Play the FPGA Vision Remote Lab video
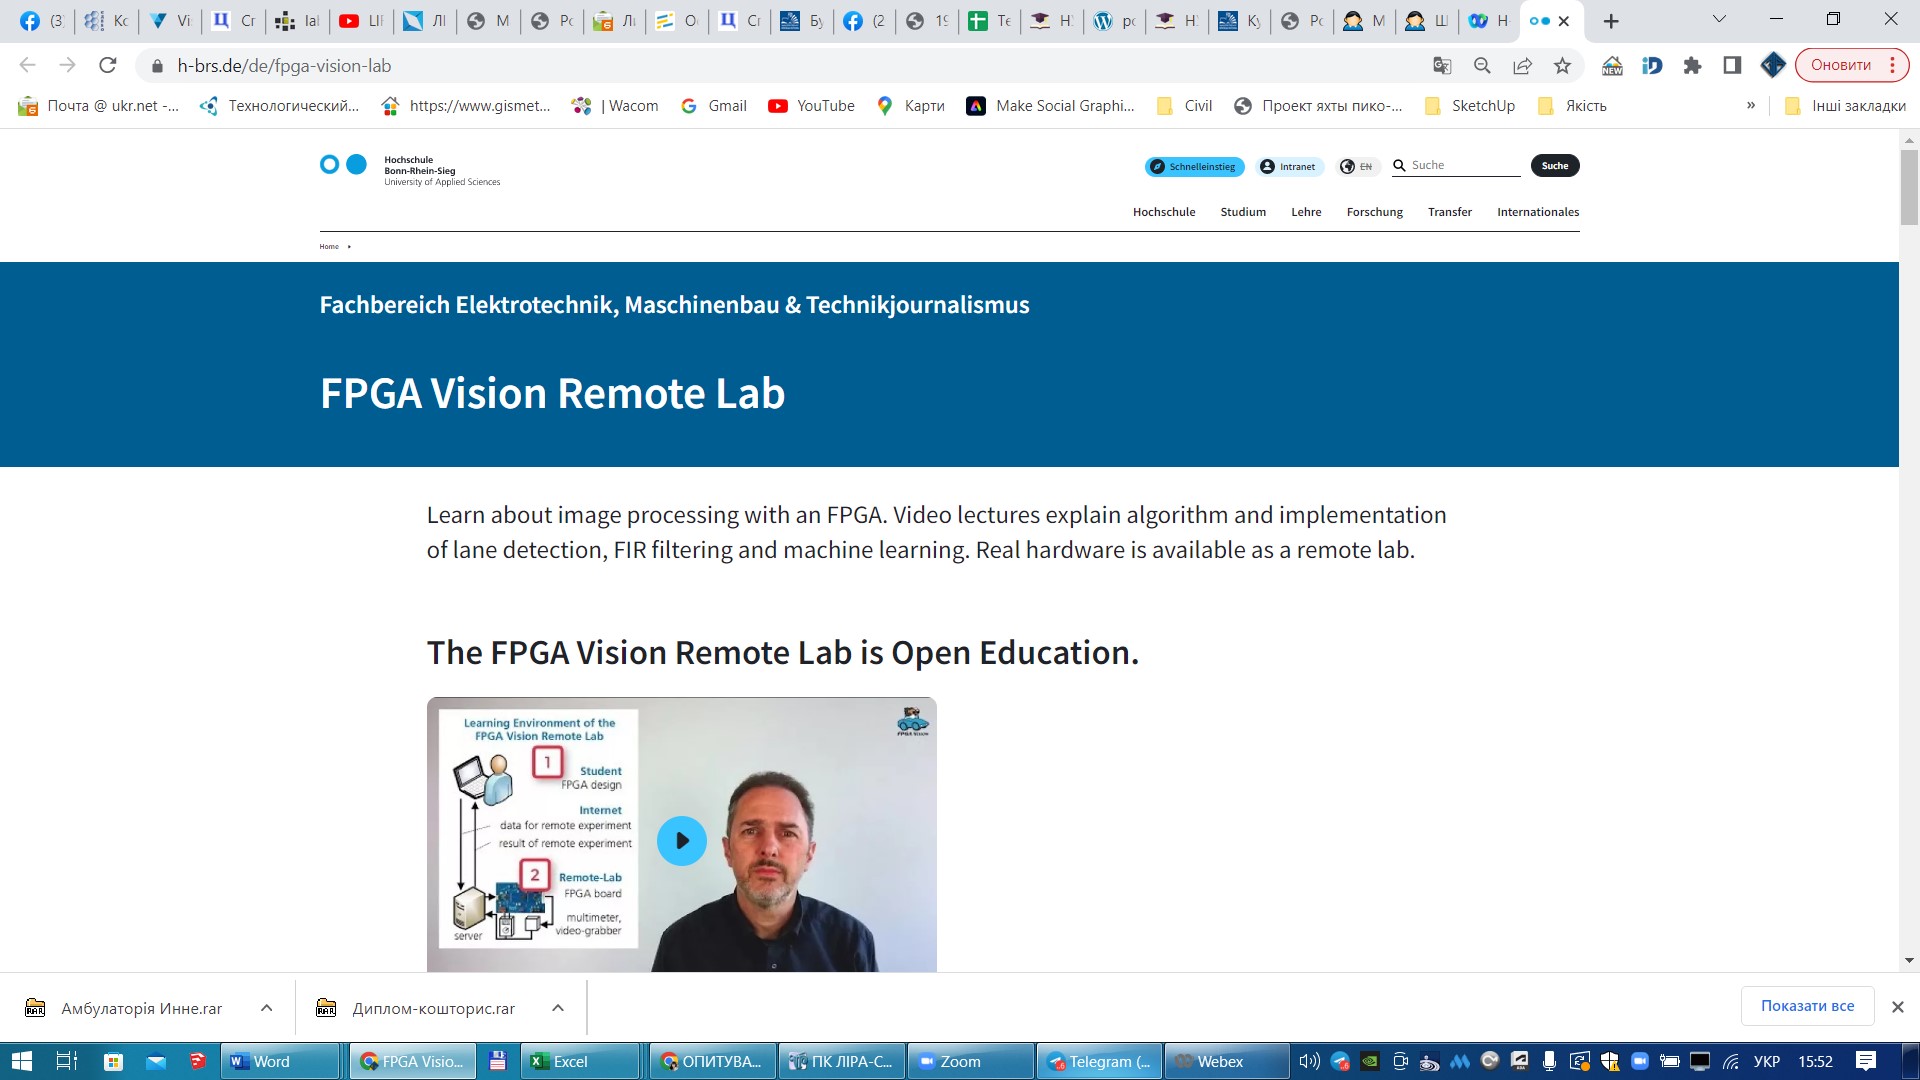The image size is (1920, 1080). tap(681, 840)
